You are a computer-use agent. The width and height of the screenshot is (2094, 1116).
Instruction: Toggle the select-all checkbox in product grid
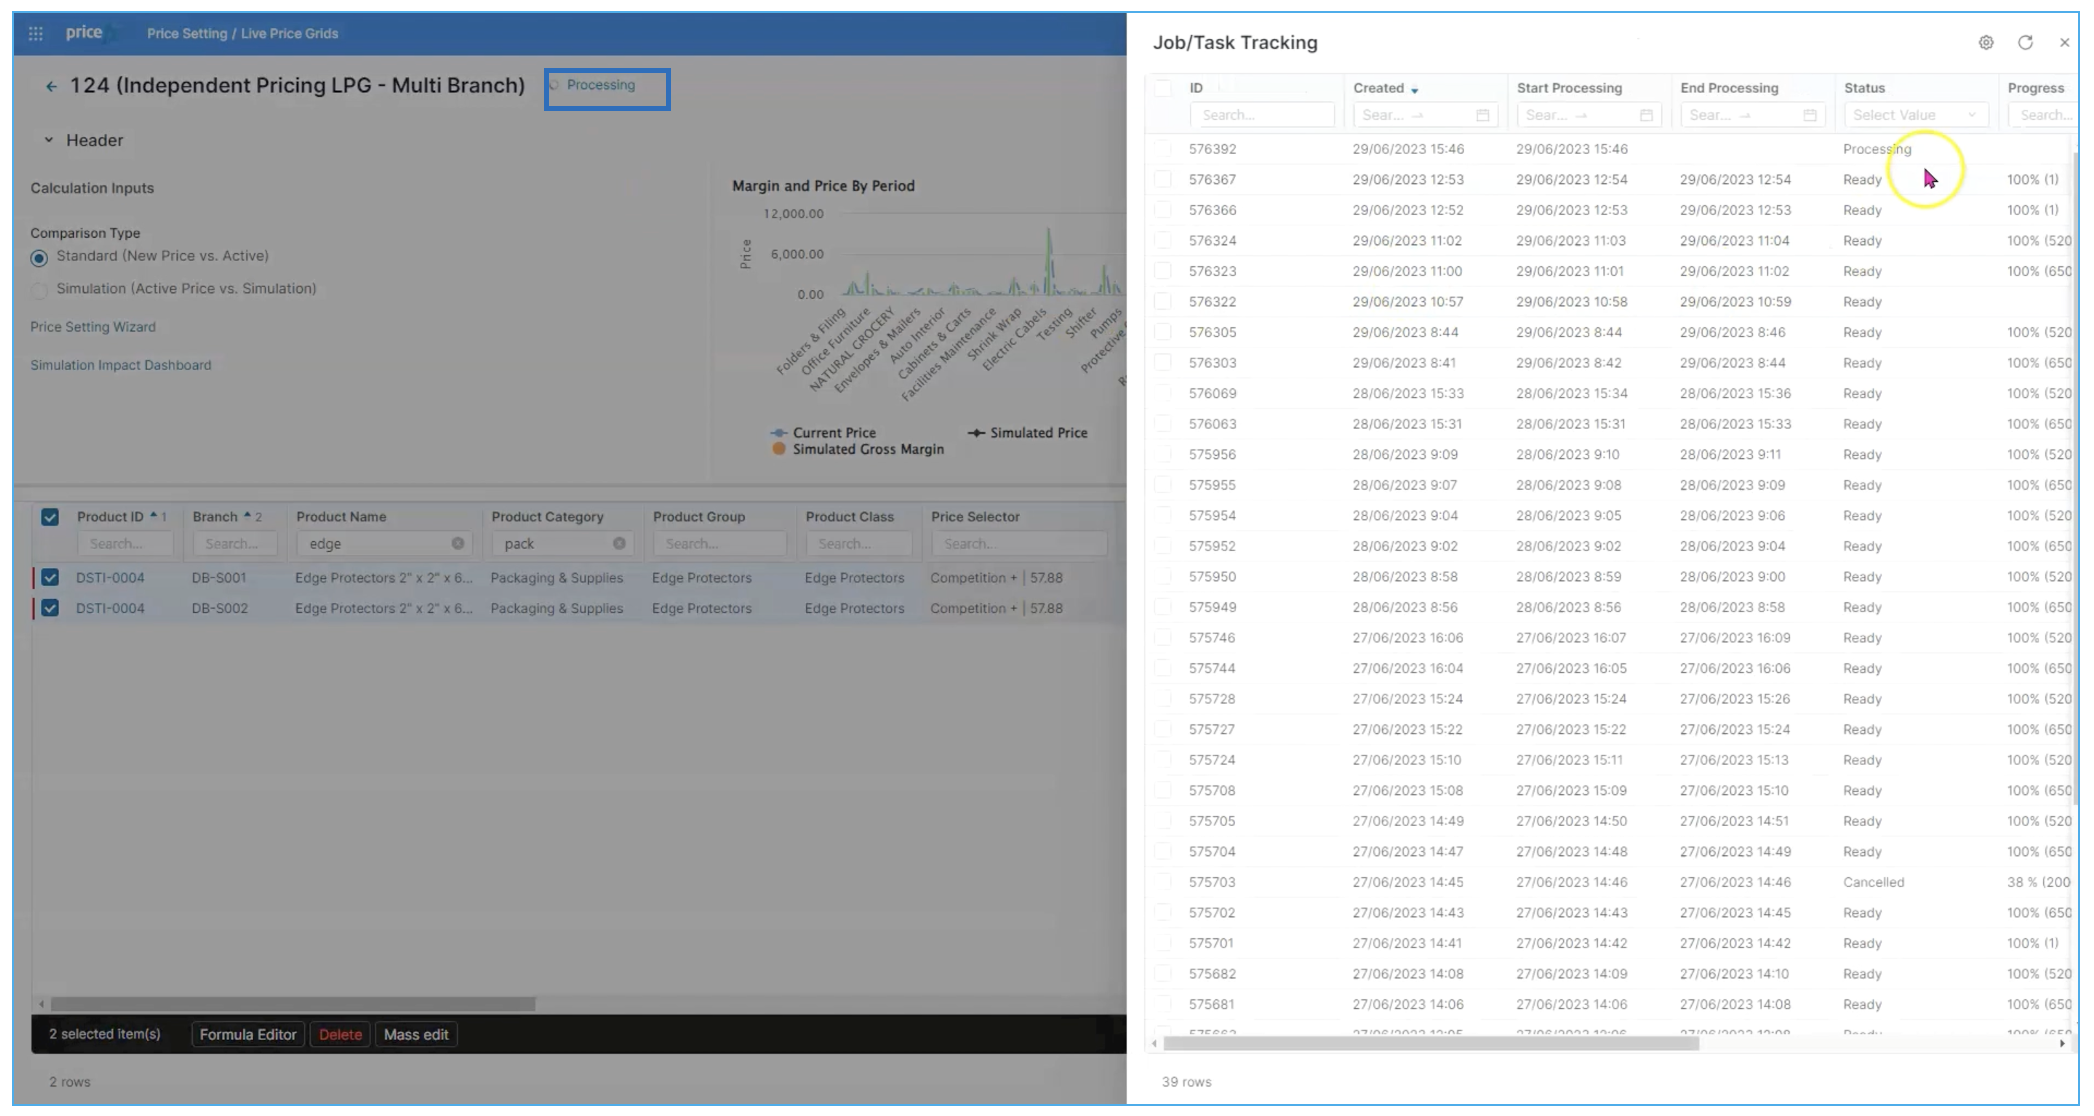(50, 517)
